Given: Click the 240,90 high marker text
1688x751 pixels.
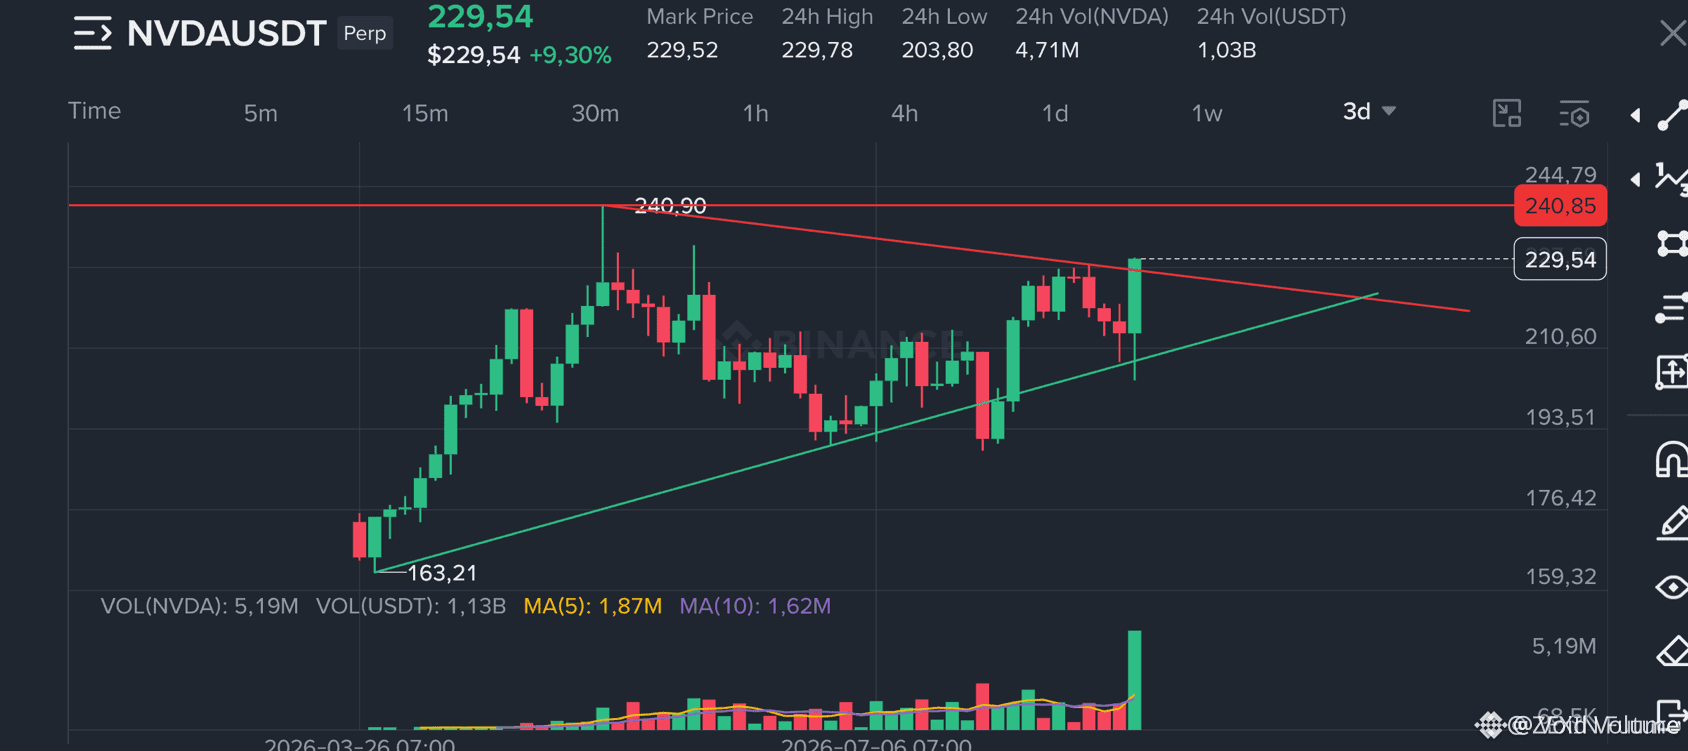Looking at the screenshot, I should tap(670, 206).
